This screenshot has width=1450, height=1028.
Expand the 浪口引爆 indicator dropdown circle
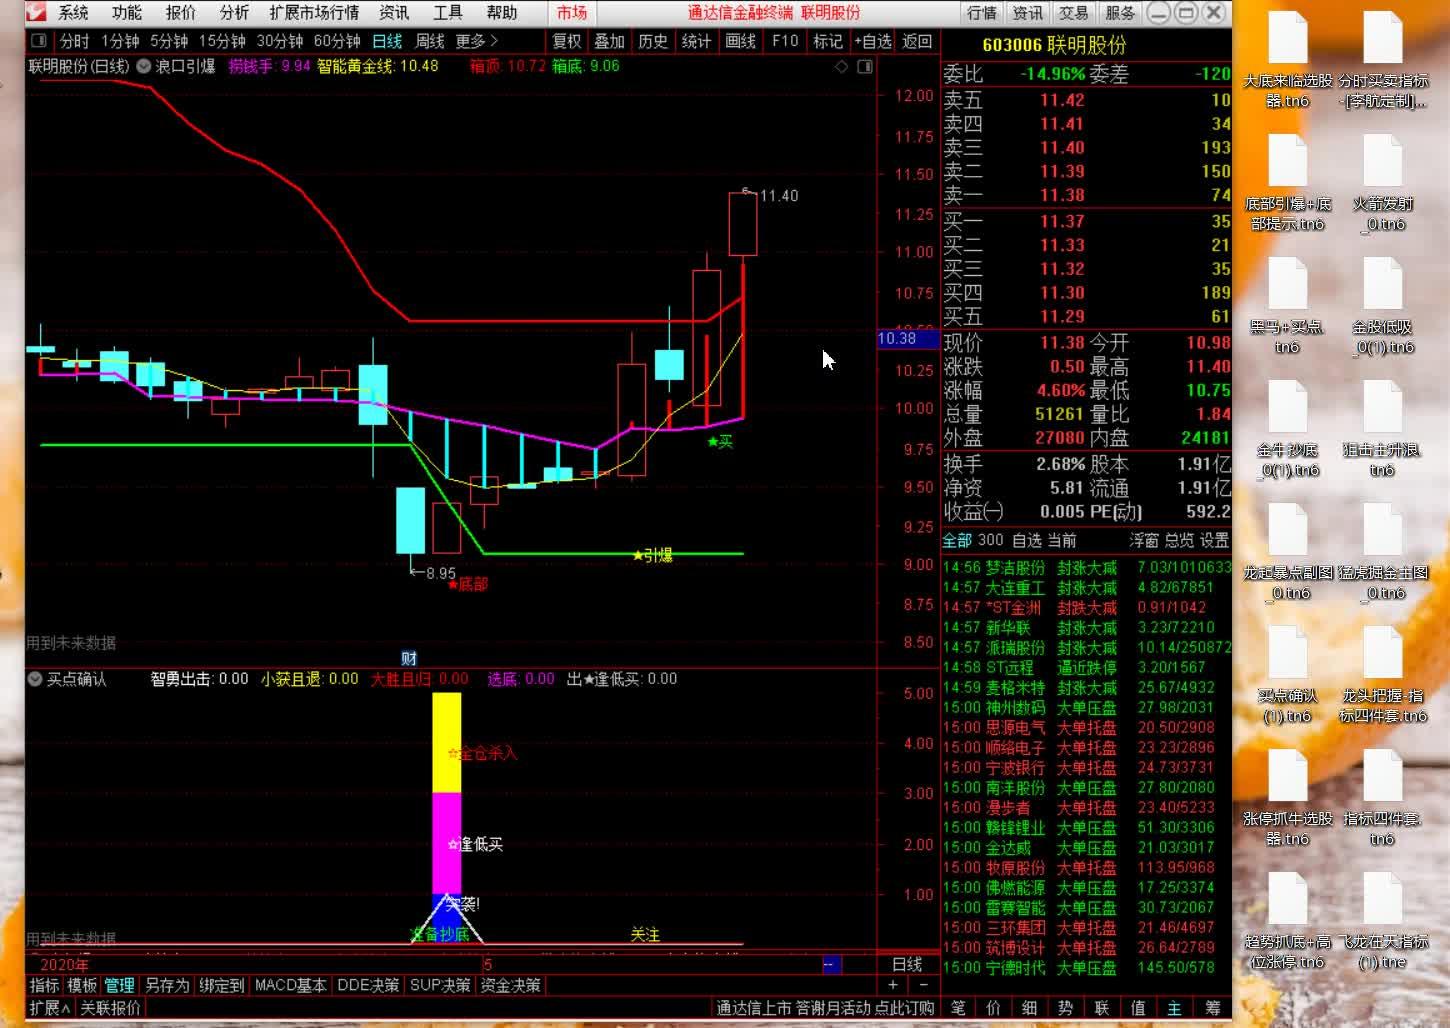click(x=144, y=66)
